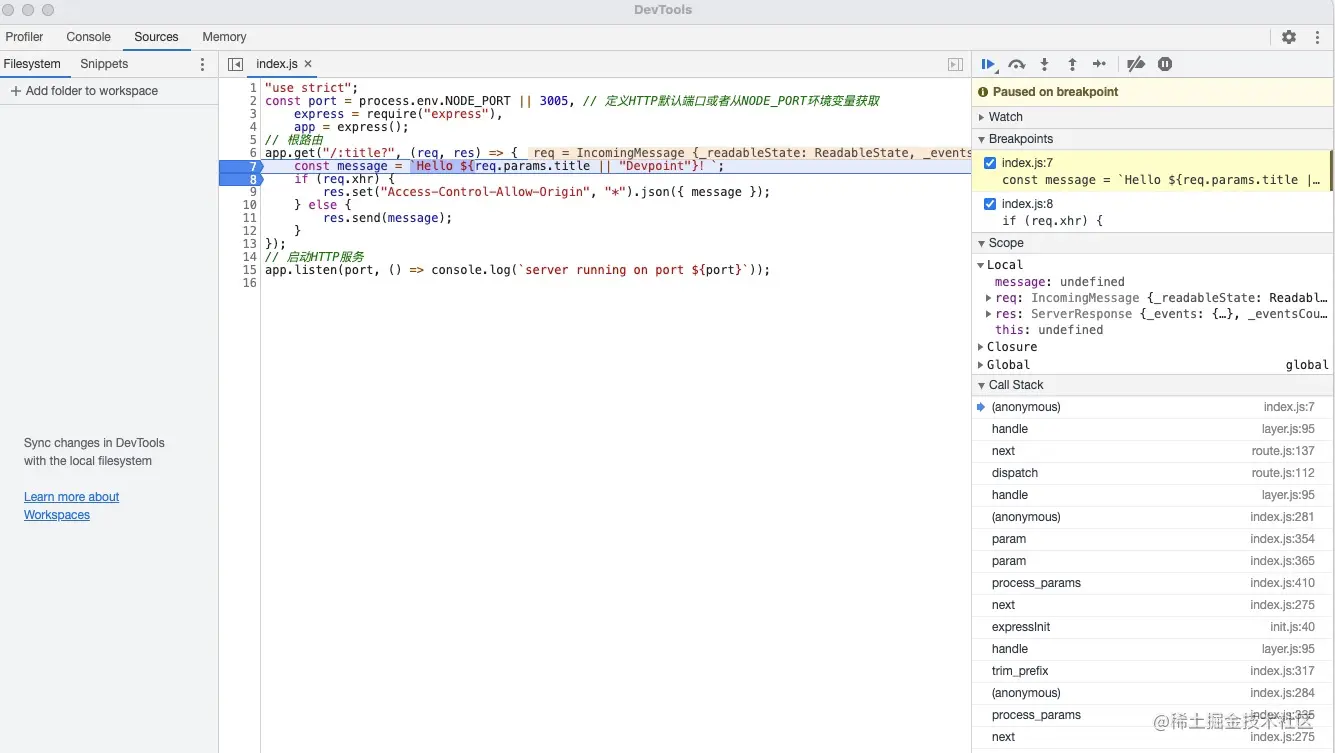Image resolution: width=1335 pixels, height=753 pixels.
Task: Switch to the Profiler tab
Action: click(x=25, y=37)
